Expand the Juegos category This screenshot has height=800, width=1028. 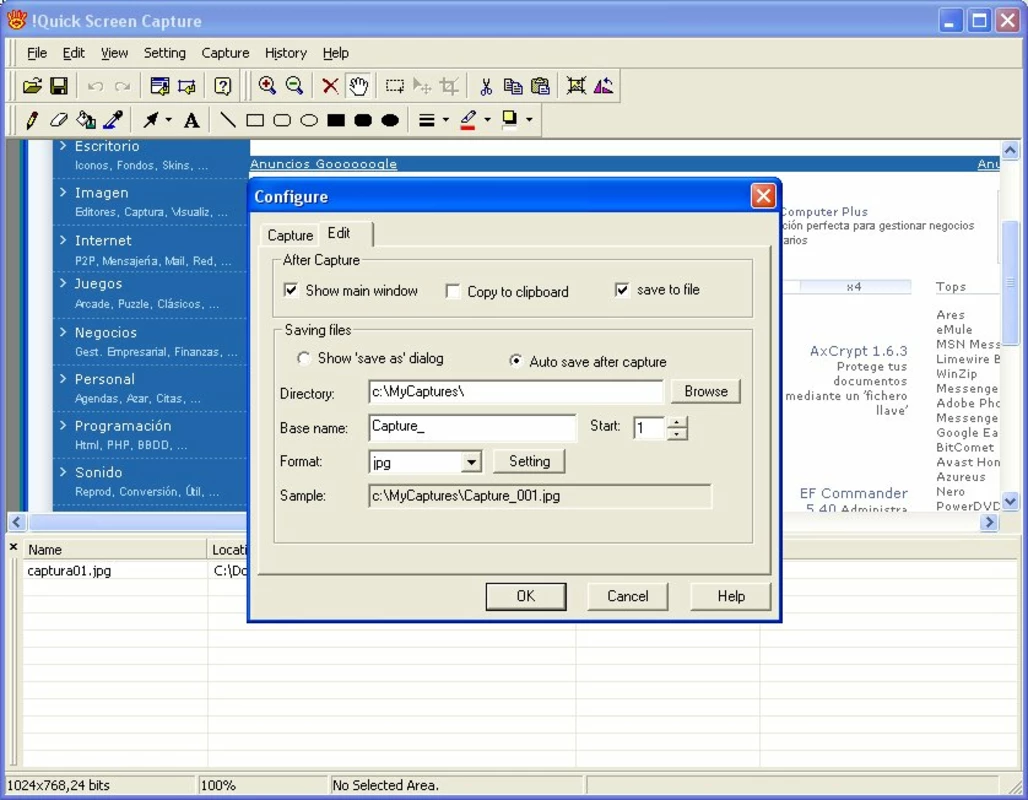tap(63, 283)
